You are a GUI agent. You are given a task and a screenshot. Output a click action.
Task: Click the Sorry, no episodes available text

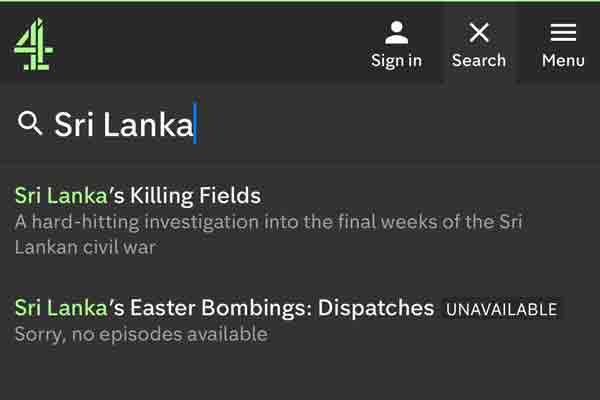tap(141, 334)
